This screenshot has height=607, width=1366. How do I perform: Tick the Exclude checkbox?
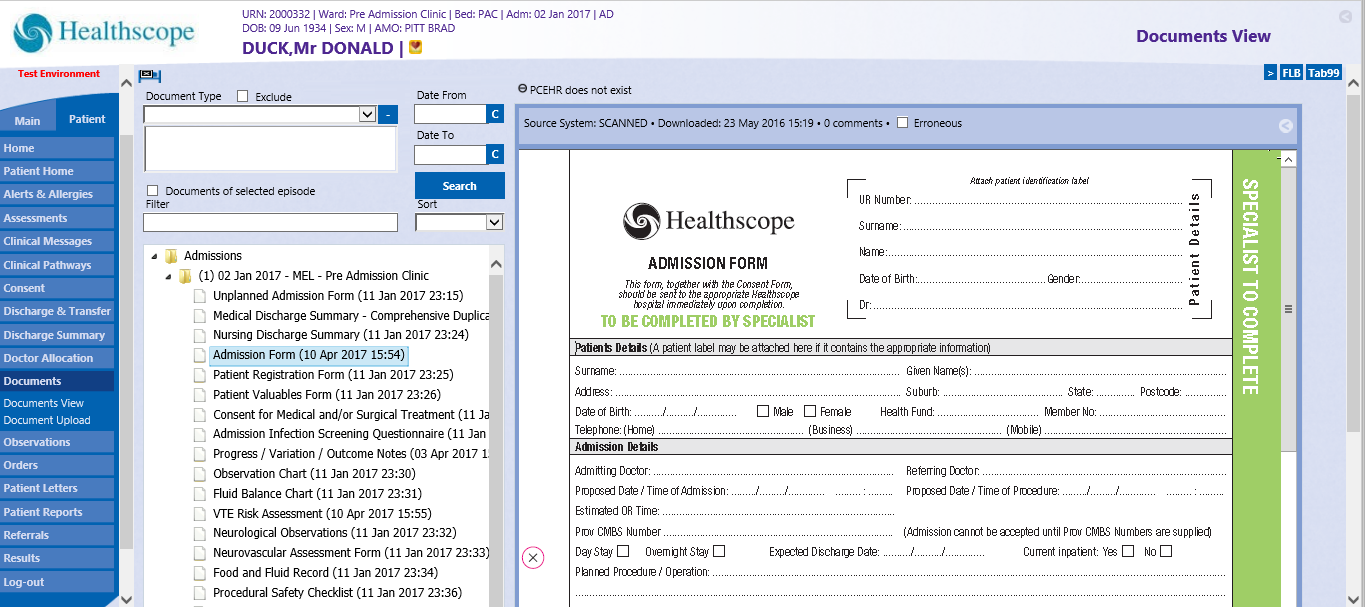242,96
